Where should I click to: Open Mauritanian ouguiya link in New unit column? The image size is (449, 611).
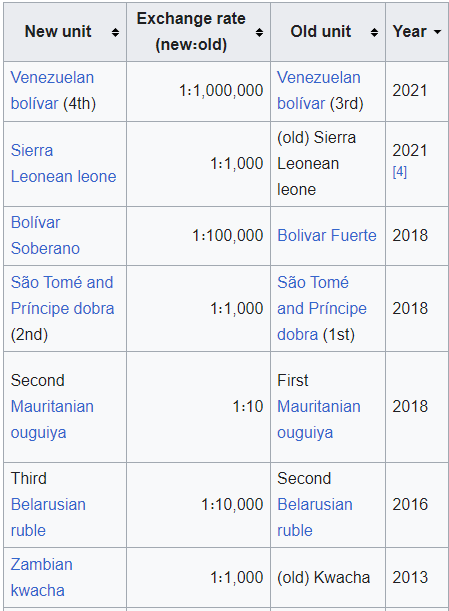coord(52,420)
